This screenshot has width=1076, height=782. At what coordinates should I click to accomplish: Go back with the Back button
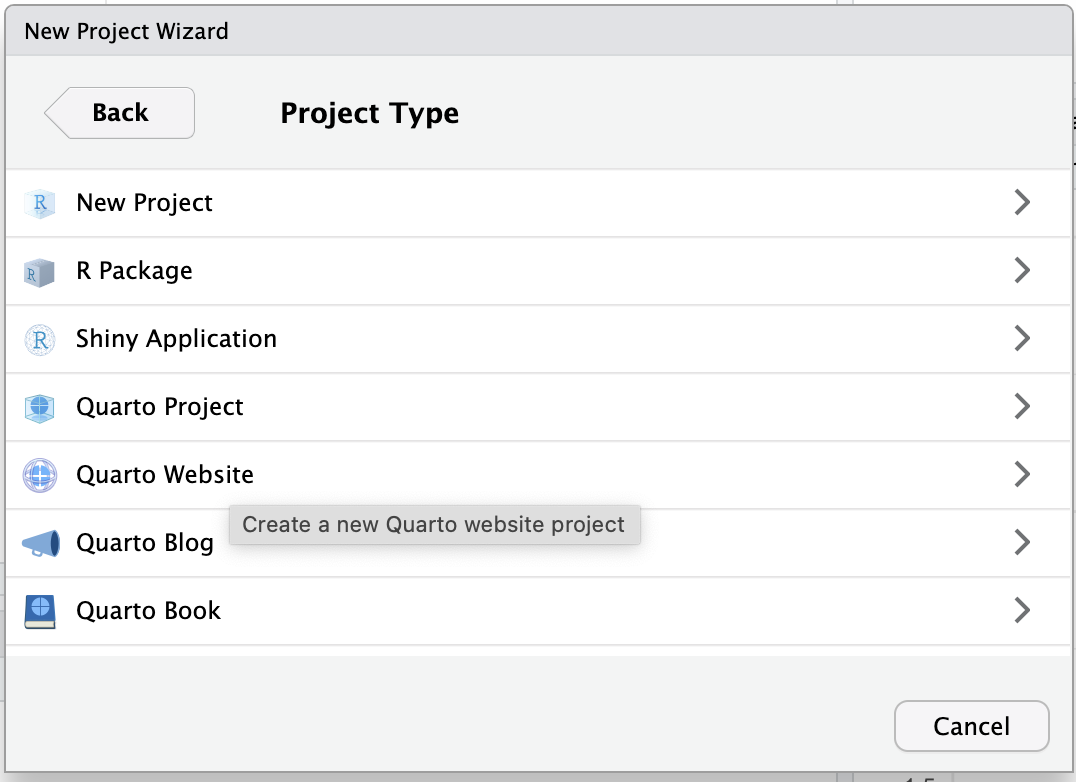[x=120, y=113]
